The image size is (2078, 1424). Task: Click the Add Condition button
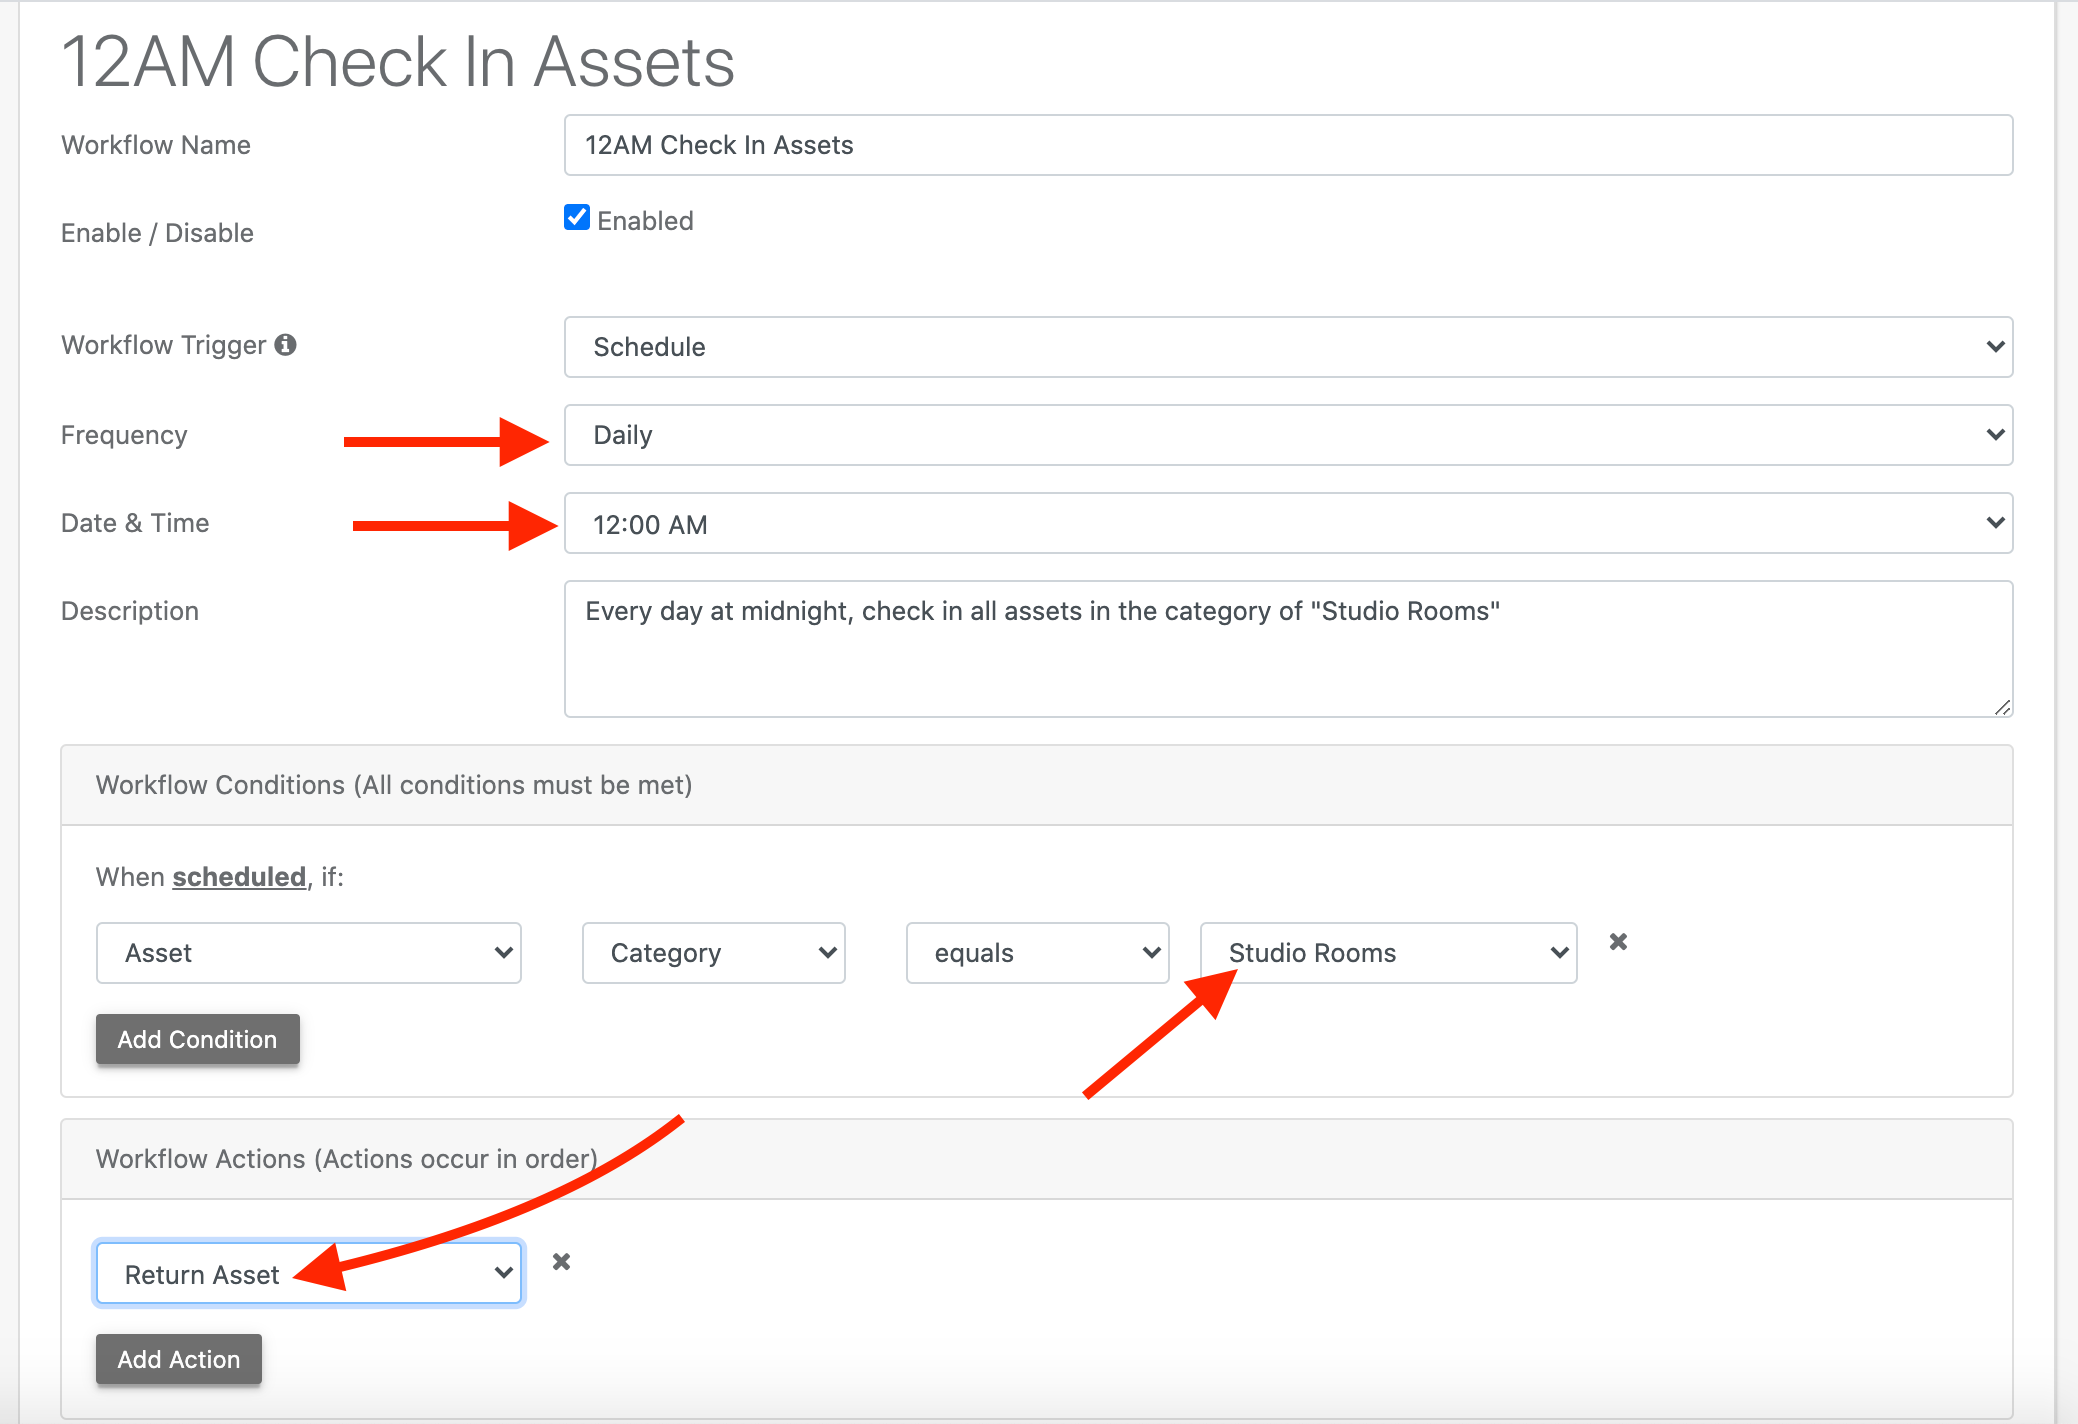pyautogui.click(x=198, y=1039)
